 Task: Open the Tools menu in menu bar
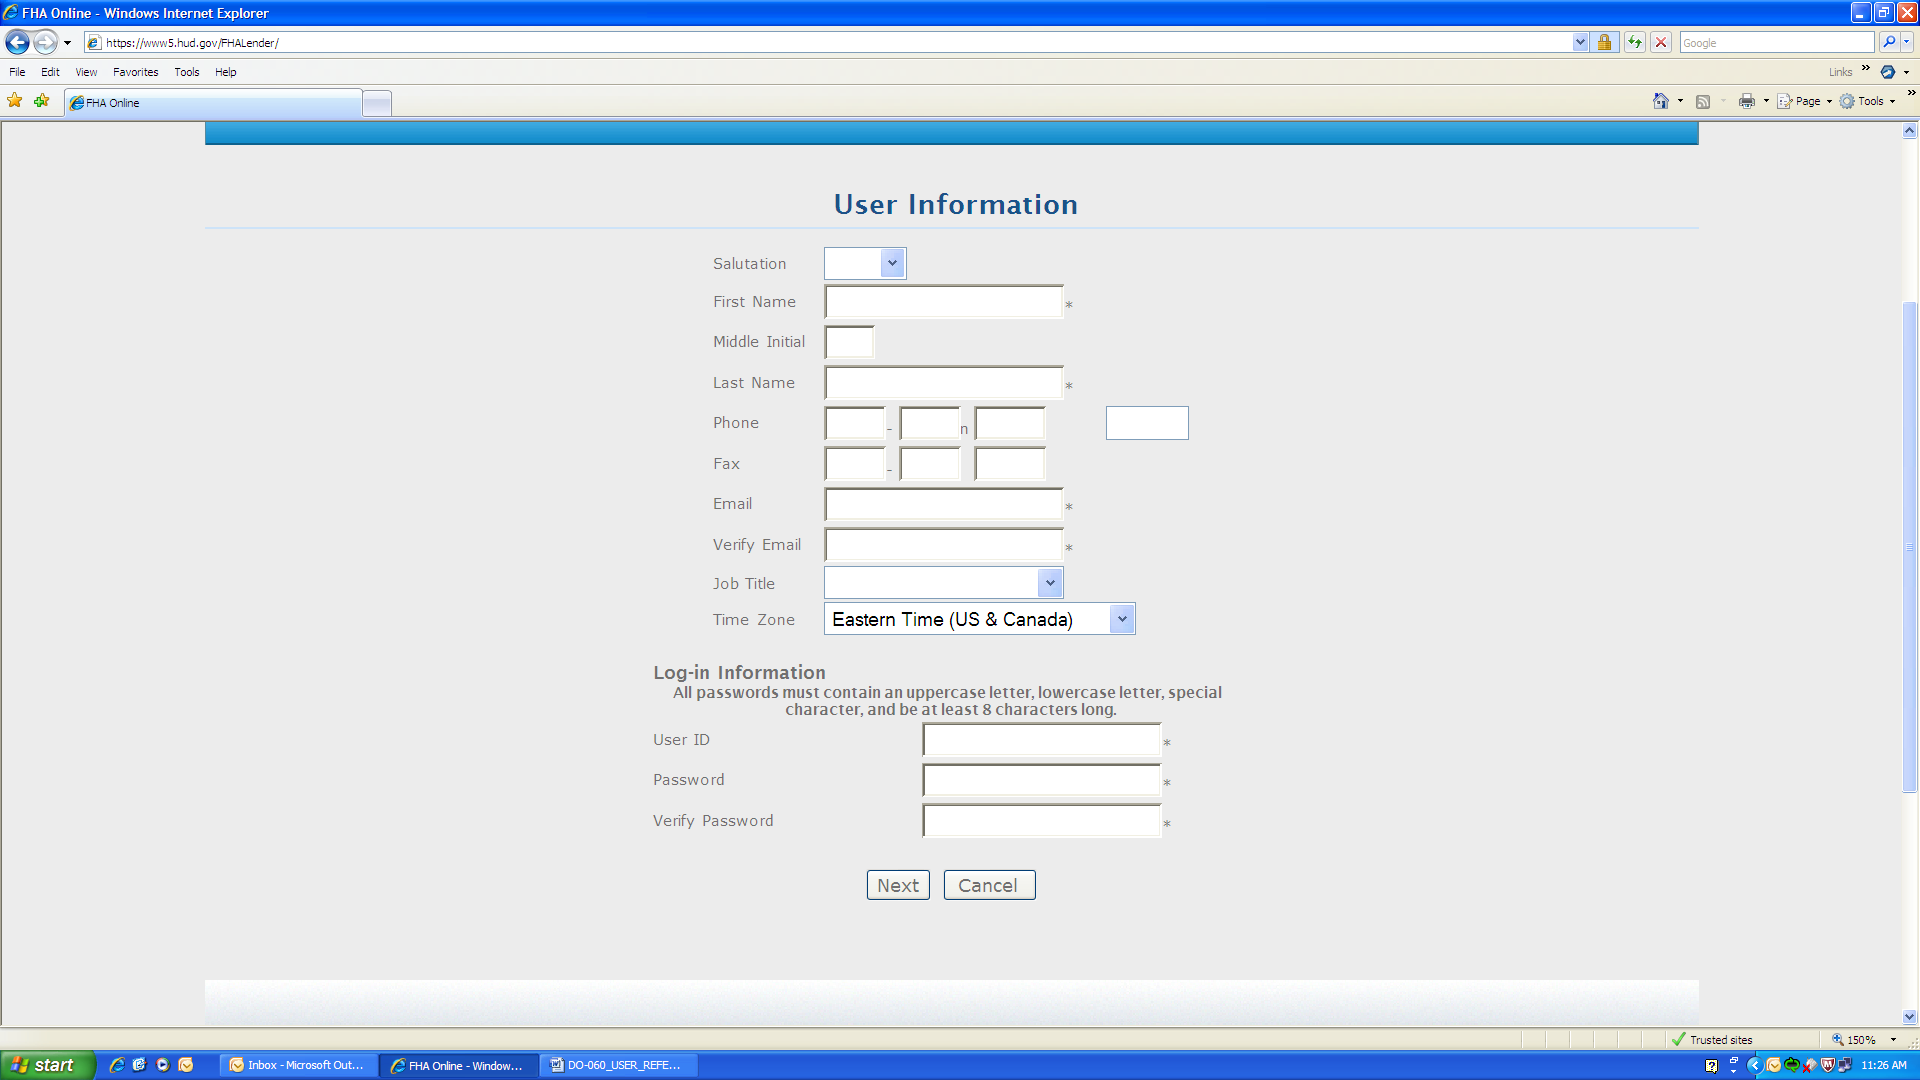pos(186,72)
